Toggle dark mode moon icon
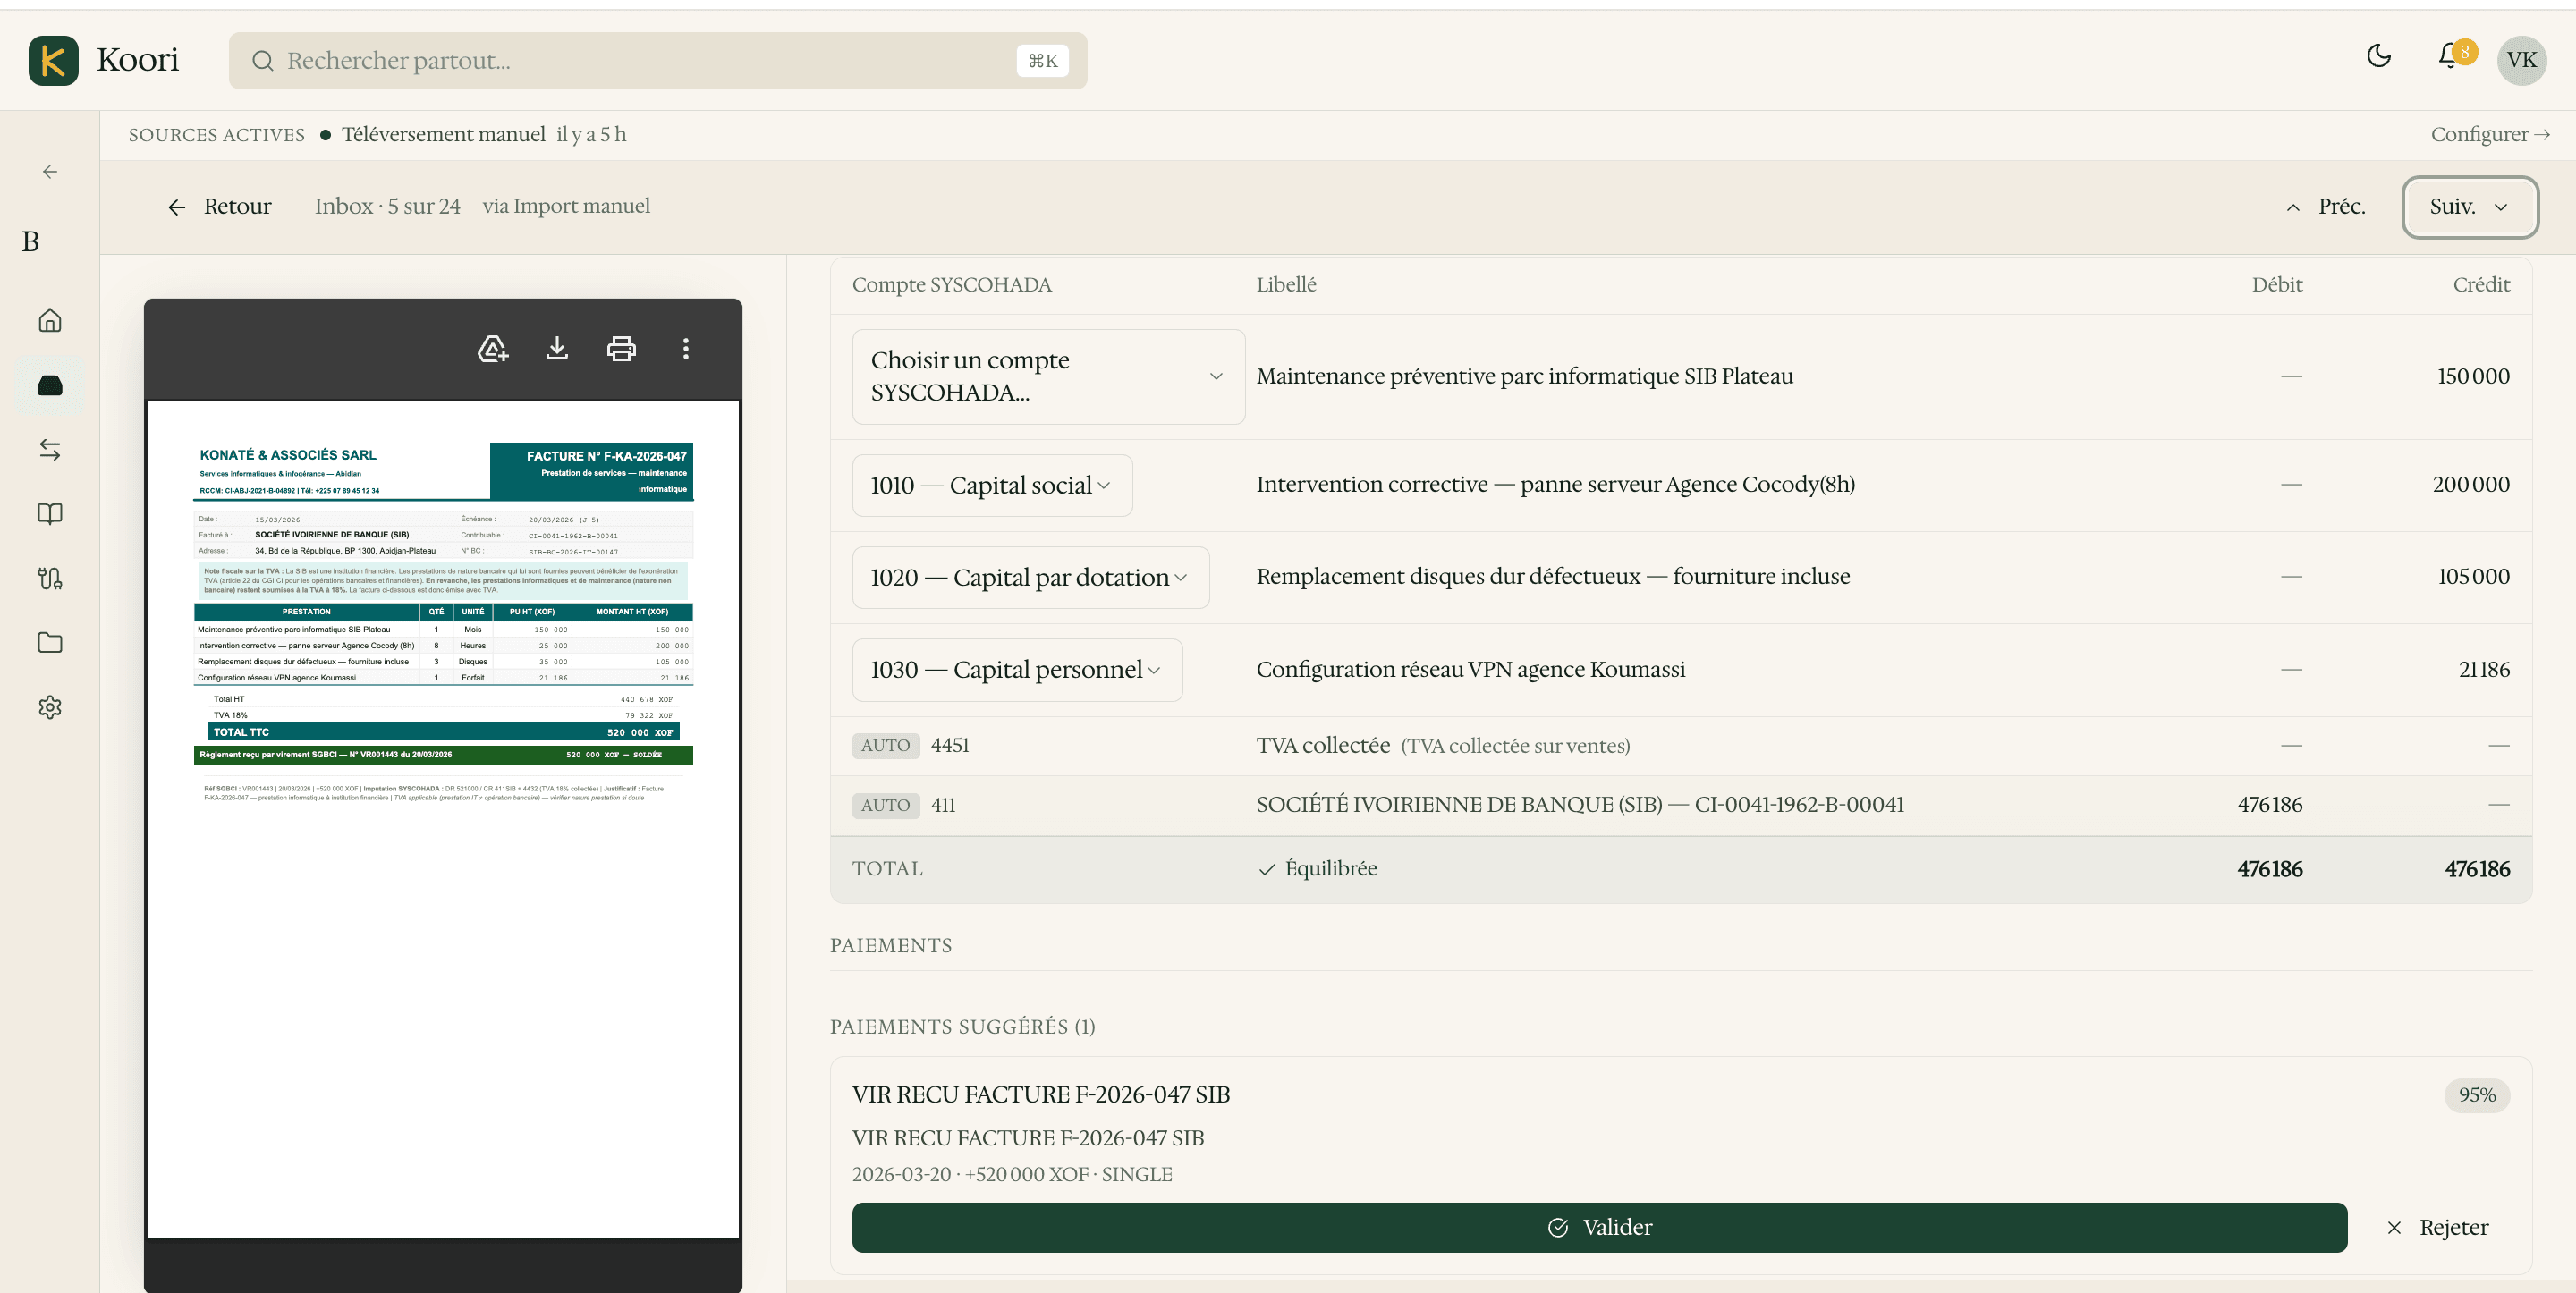The width and height of the screenshot is (2576, 1293). (x=2379, y=56)
